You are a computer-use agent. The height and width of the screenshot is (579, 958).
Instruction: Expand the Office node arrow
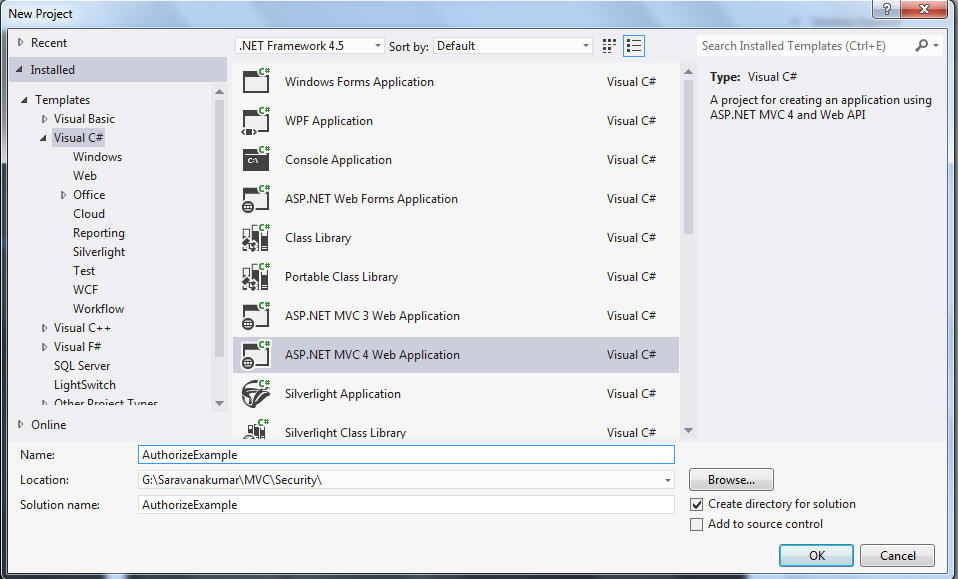(63, 195)
